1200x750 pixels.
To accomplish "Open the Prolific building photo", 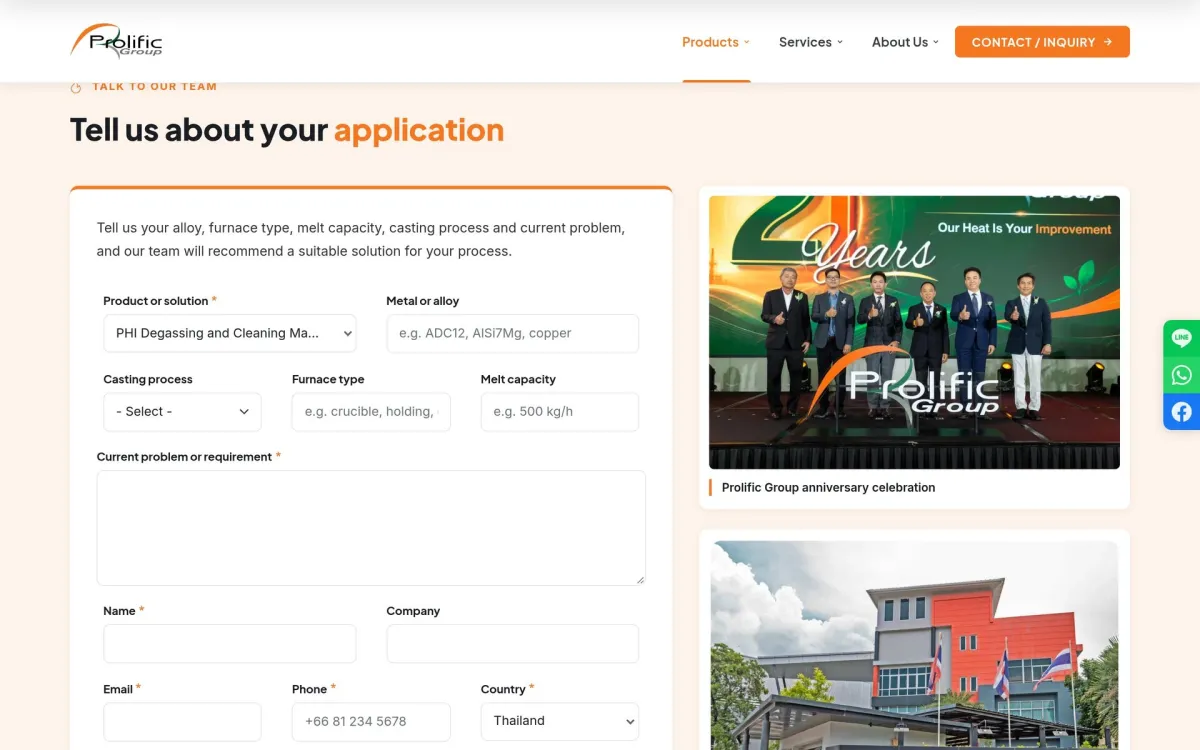I will [x=914, y=646].
